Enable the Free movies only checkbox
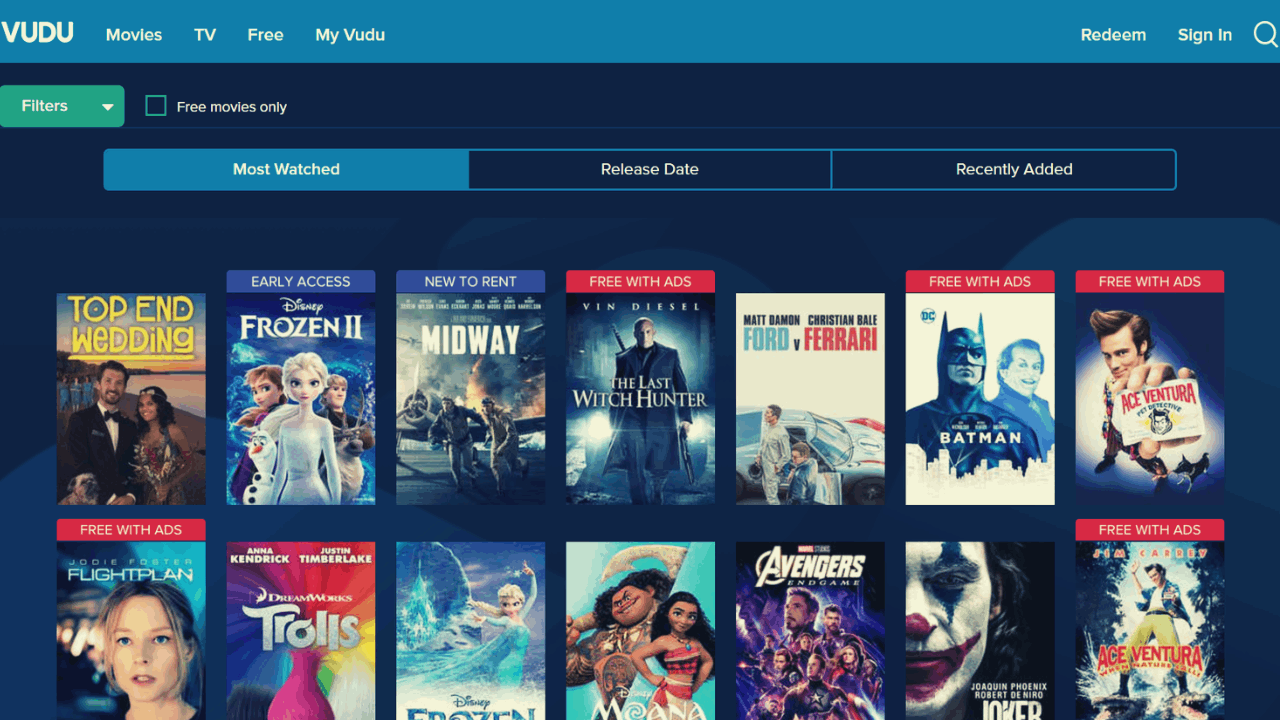Screen dimensions: 1280x720 (x=156, y=106)
